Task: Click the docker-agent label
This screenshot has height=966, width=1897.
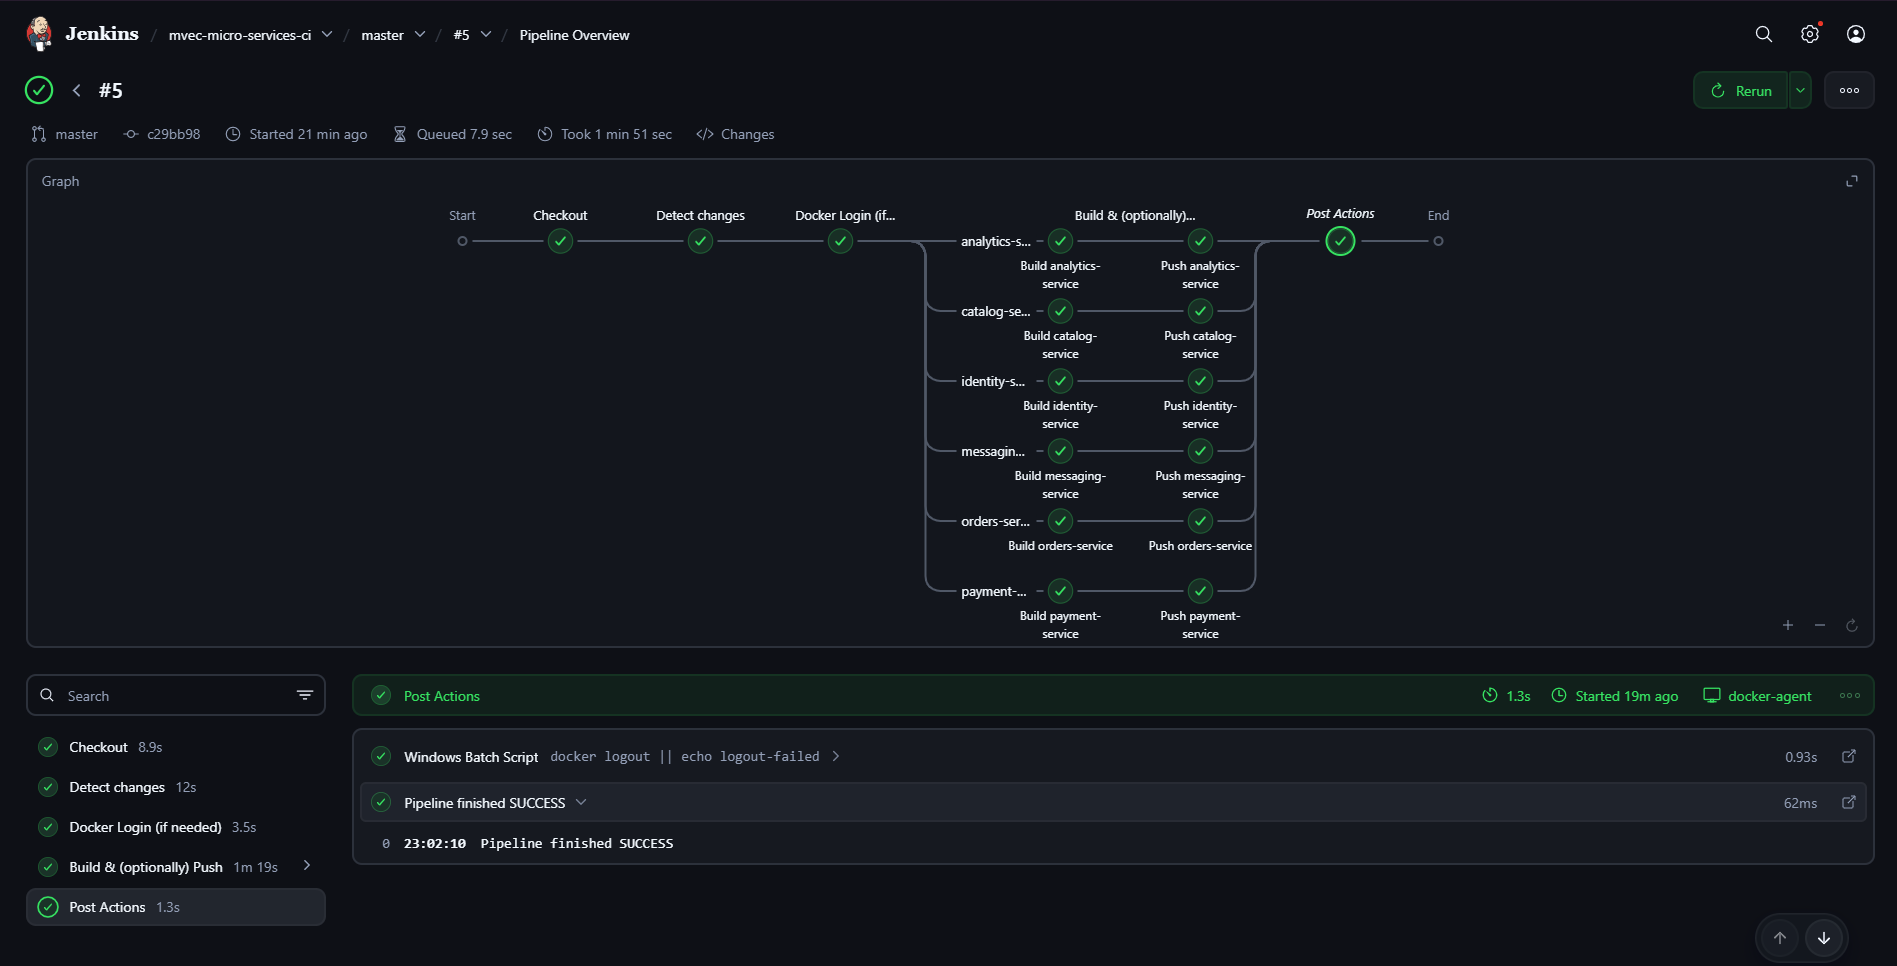Action: [x=1757, y=696]
